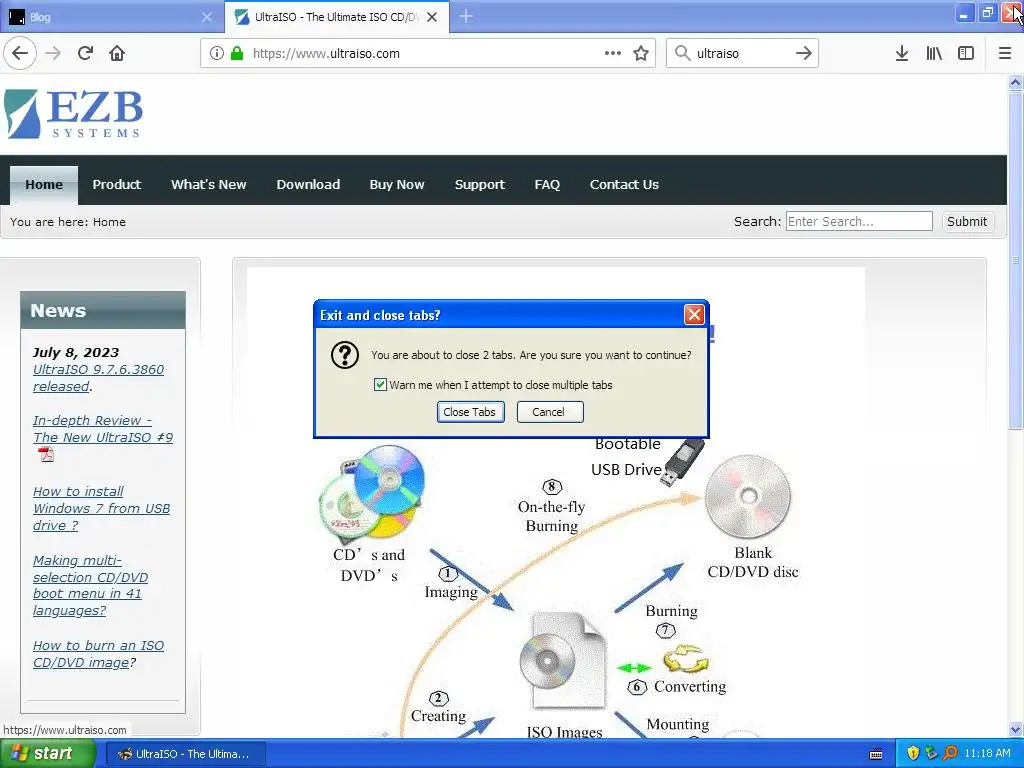Screen dimensions: 1024x768
Task: Close the Blog tab
Action: click(x=207, y=17)
